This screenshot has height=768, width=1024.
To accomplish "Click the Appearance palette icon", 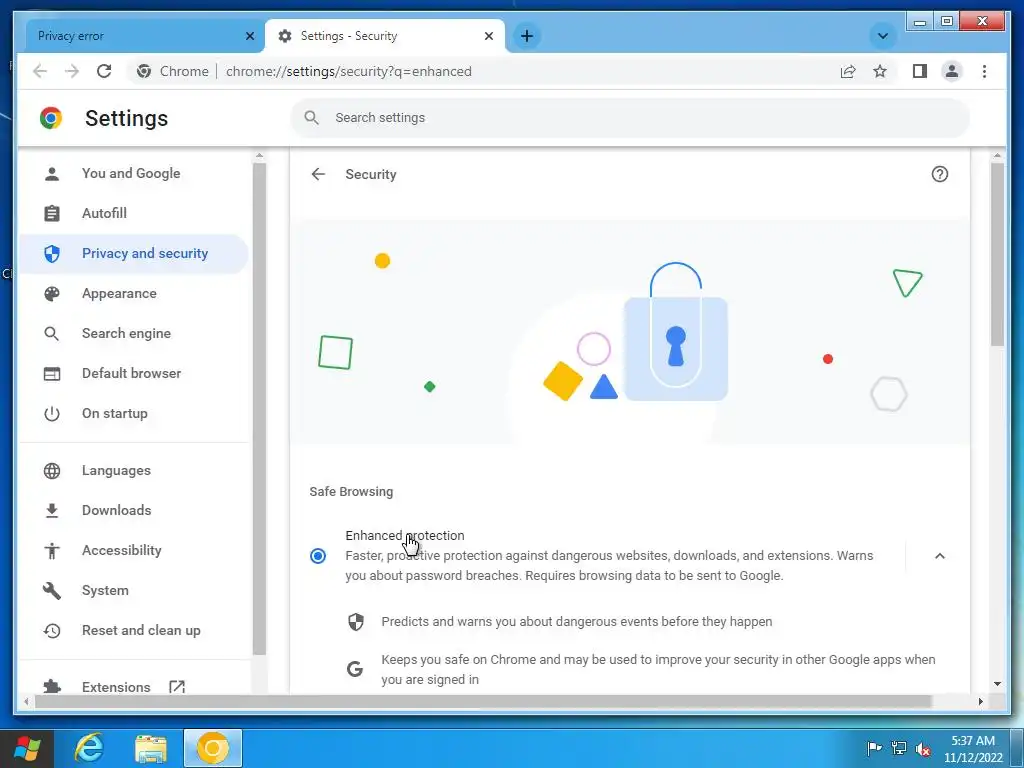I will coord(52,294).
